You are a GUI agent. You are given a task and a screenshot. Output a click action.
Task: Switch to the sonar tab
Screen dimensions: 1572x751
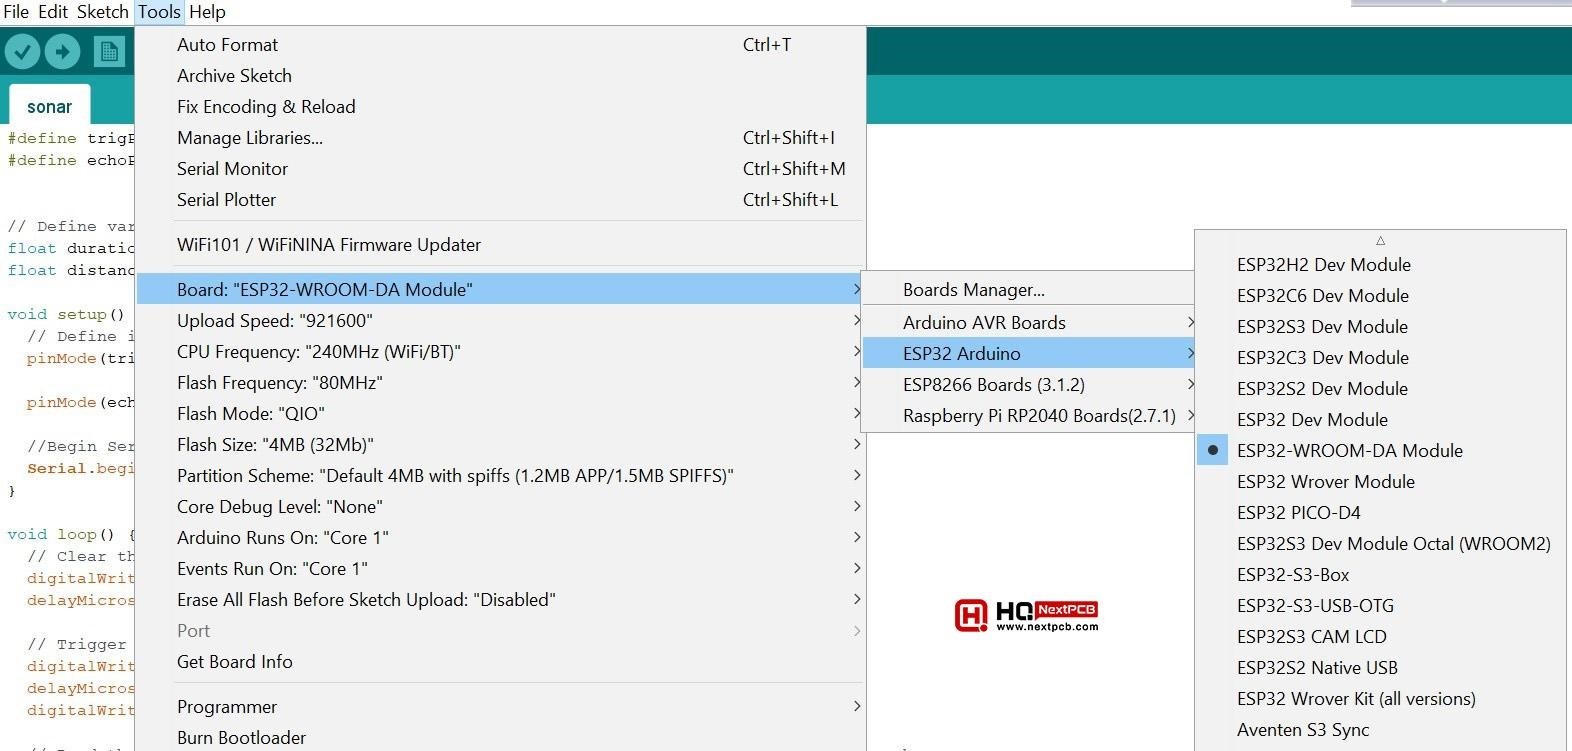(49, 107)
